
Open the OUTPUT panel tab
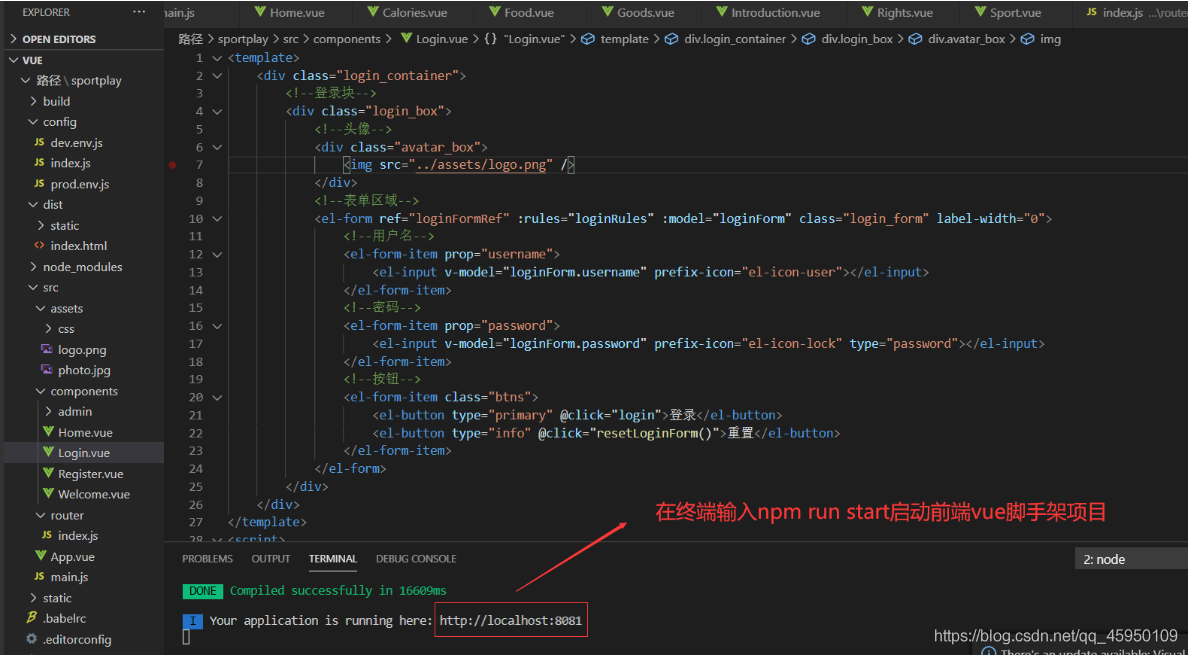click(x=271, y=559)
